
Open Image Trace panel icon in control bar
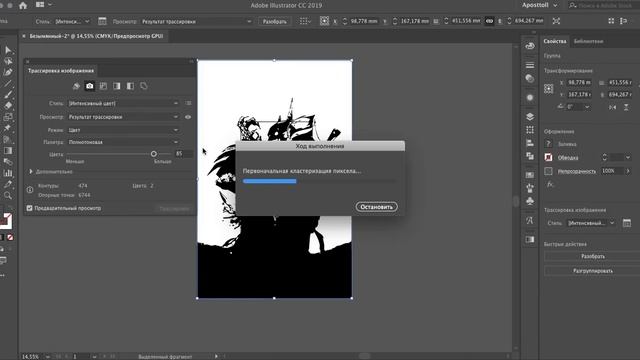tap(102, 21)
